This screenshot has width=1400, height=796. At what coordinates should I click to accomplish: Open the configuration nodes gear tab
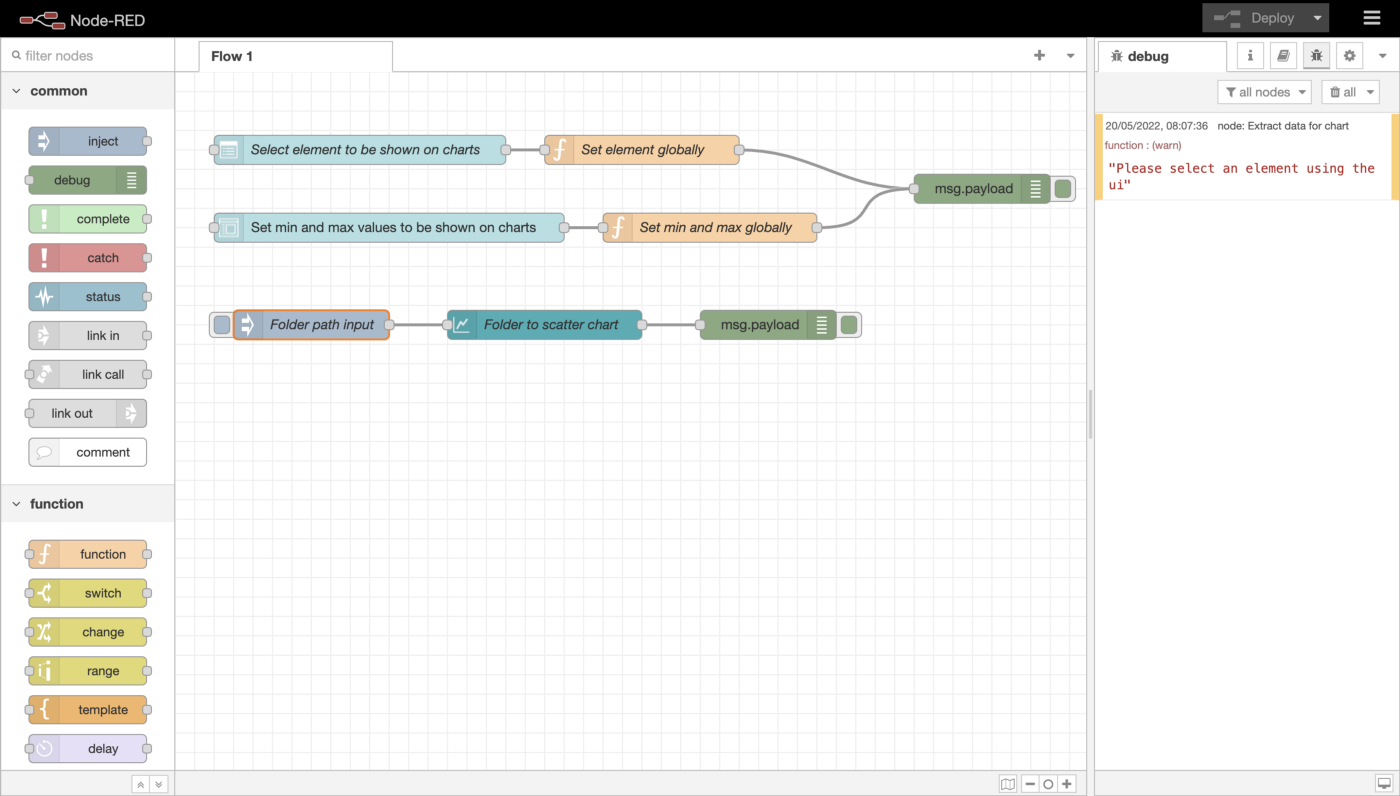point(1350,56)
